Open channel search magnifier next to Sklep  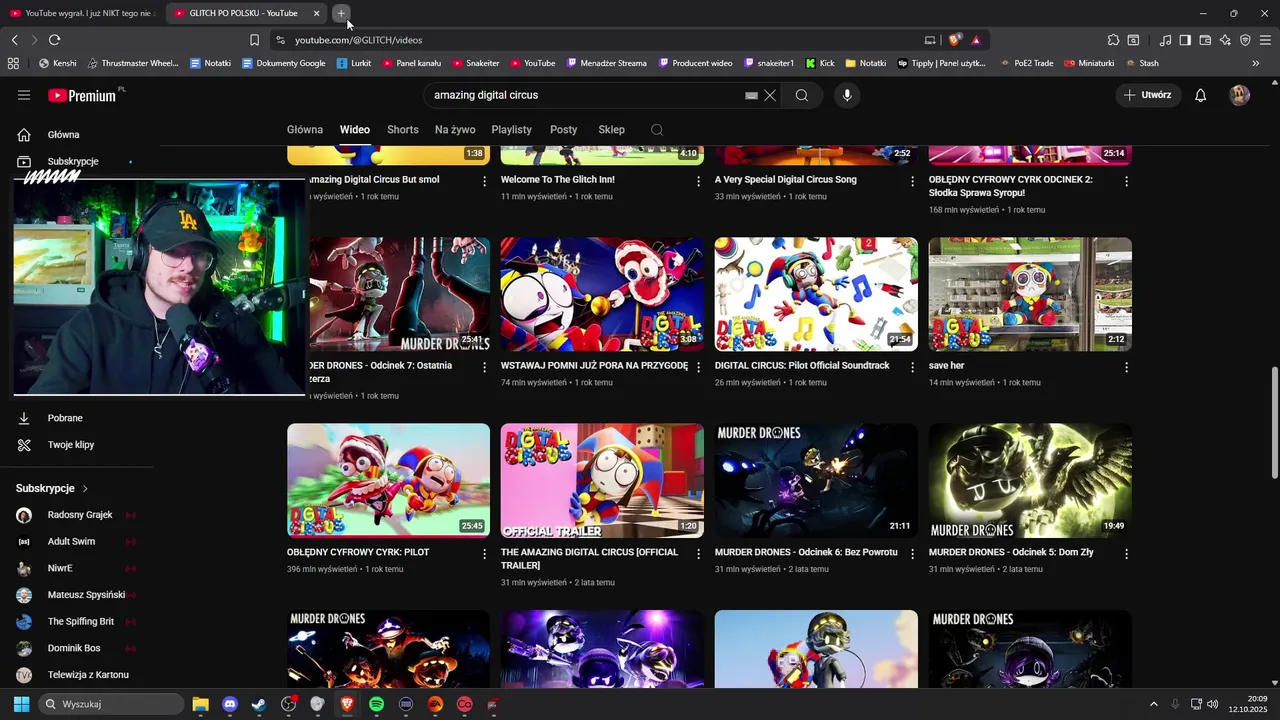click(x=657, y=130)
